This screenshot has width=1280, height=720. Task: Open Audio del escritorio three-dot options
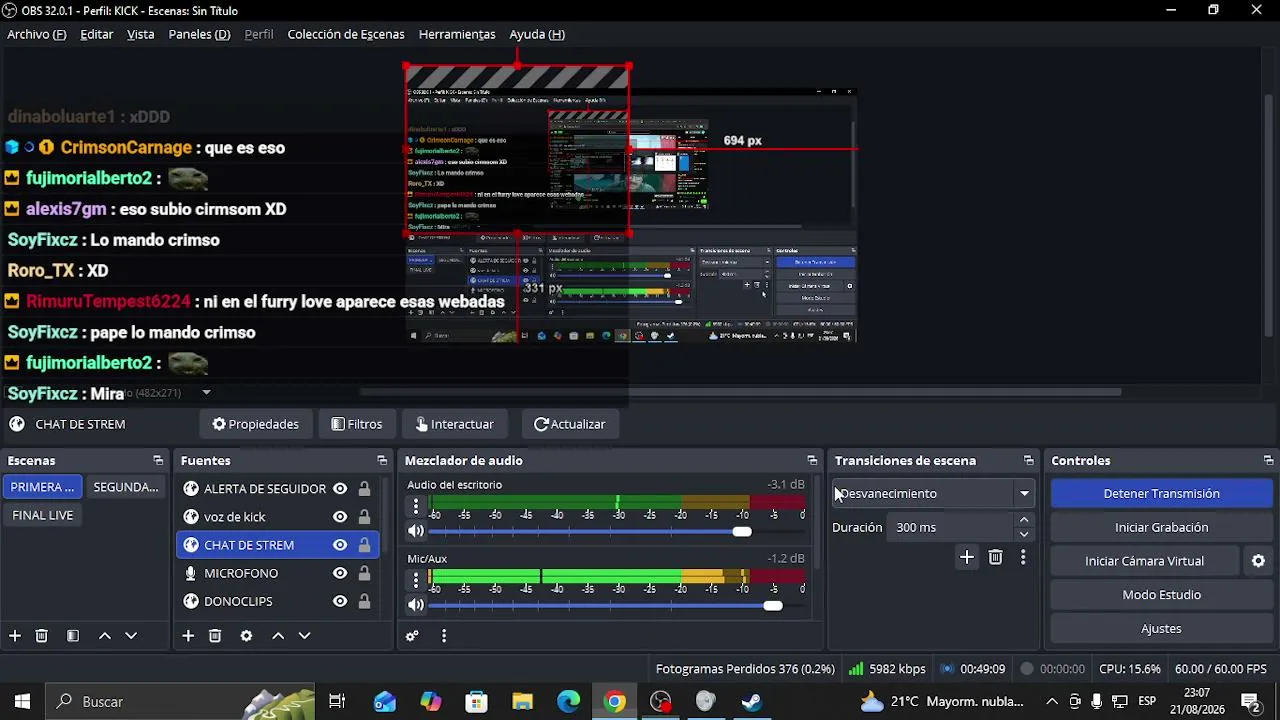pyautogui.click(x=416, y=506)
